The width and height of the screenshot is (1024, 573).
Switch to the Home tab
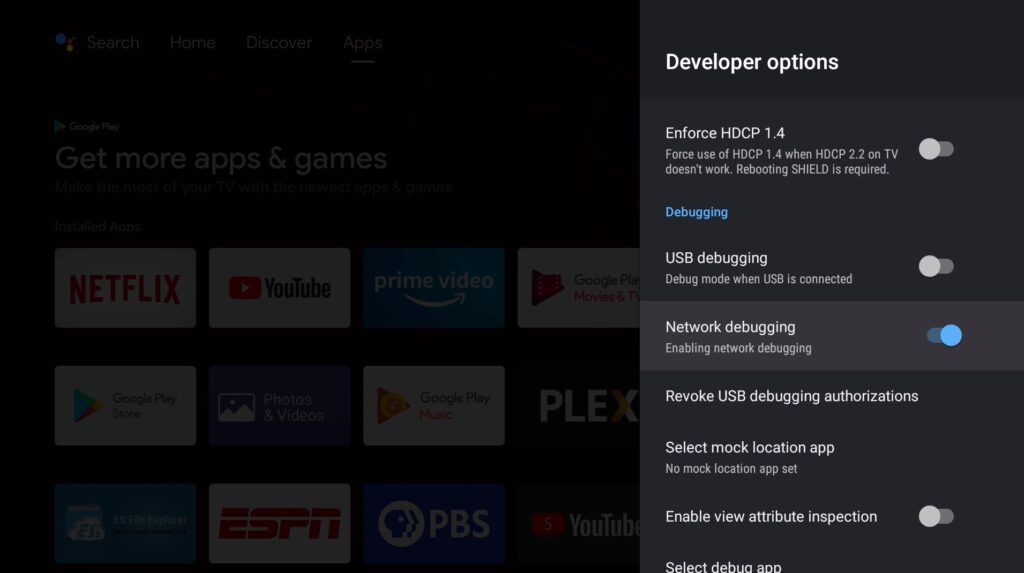coord(193,42)
